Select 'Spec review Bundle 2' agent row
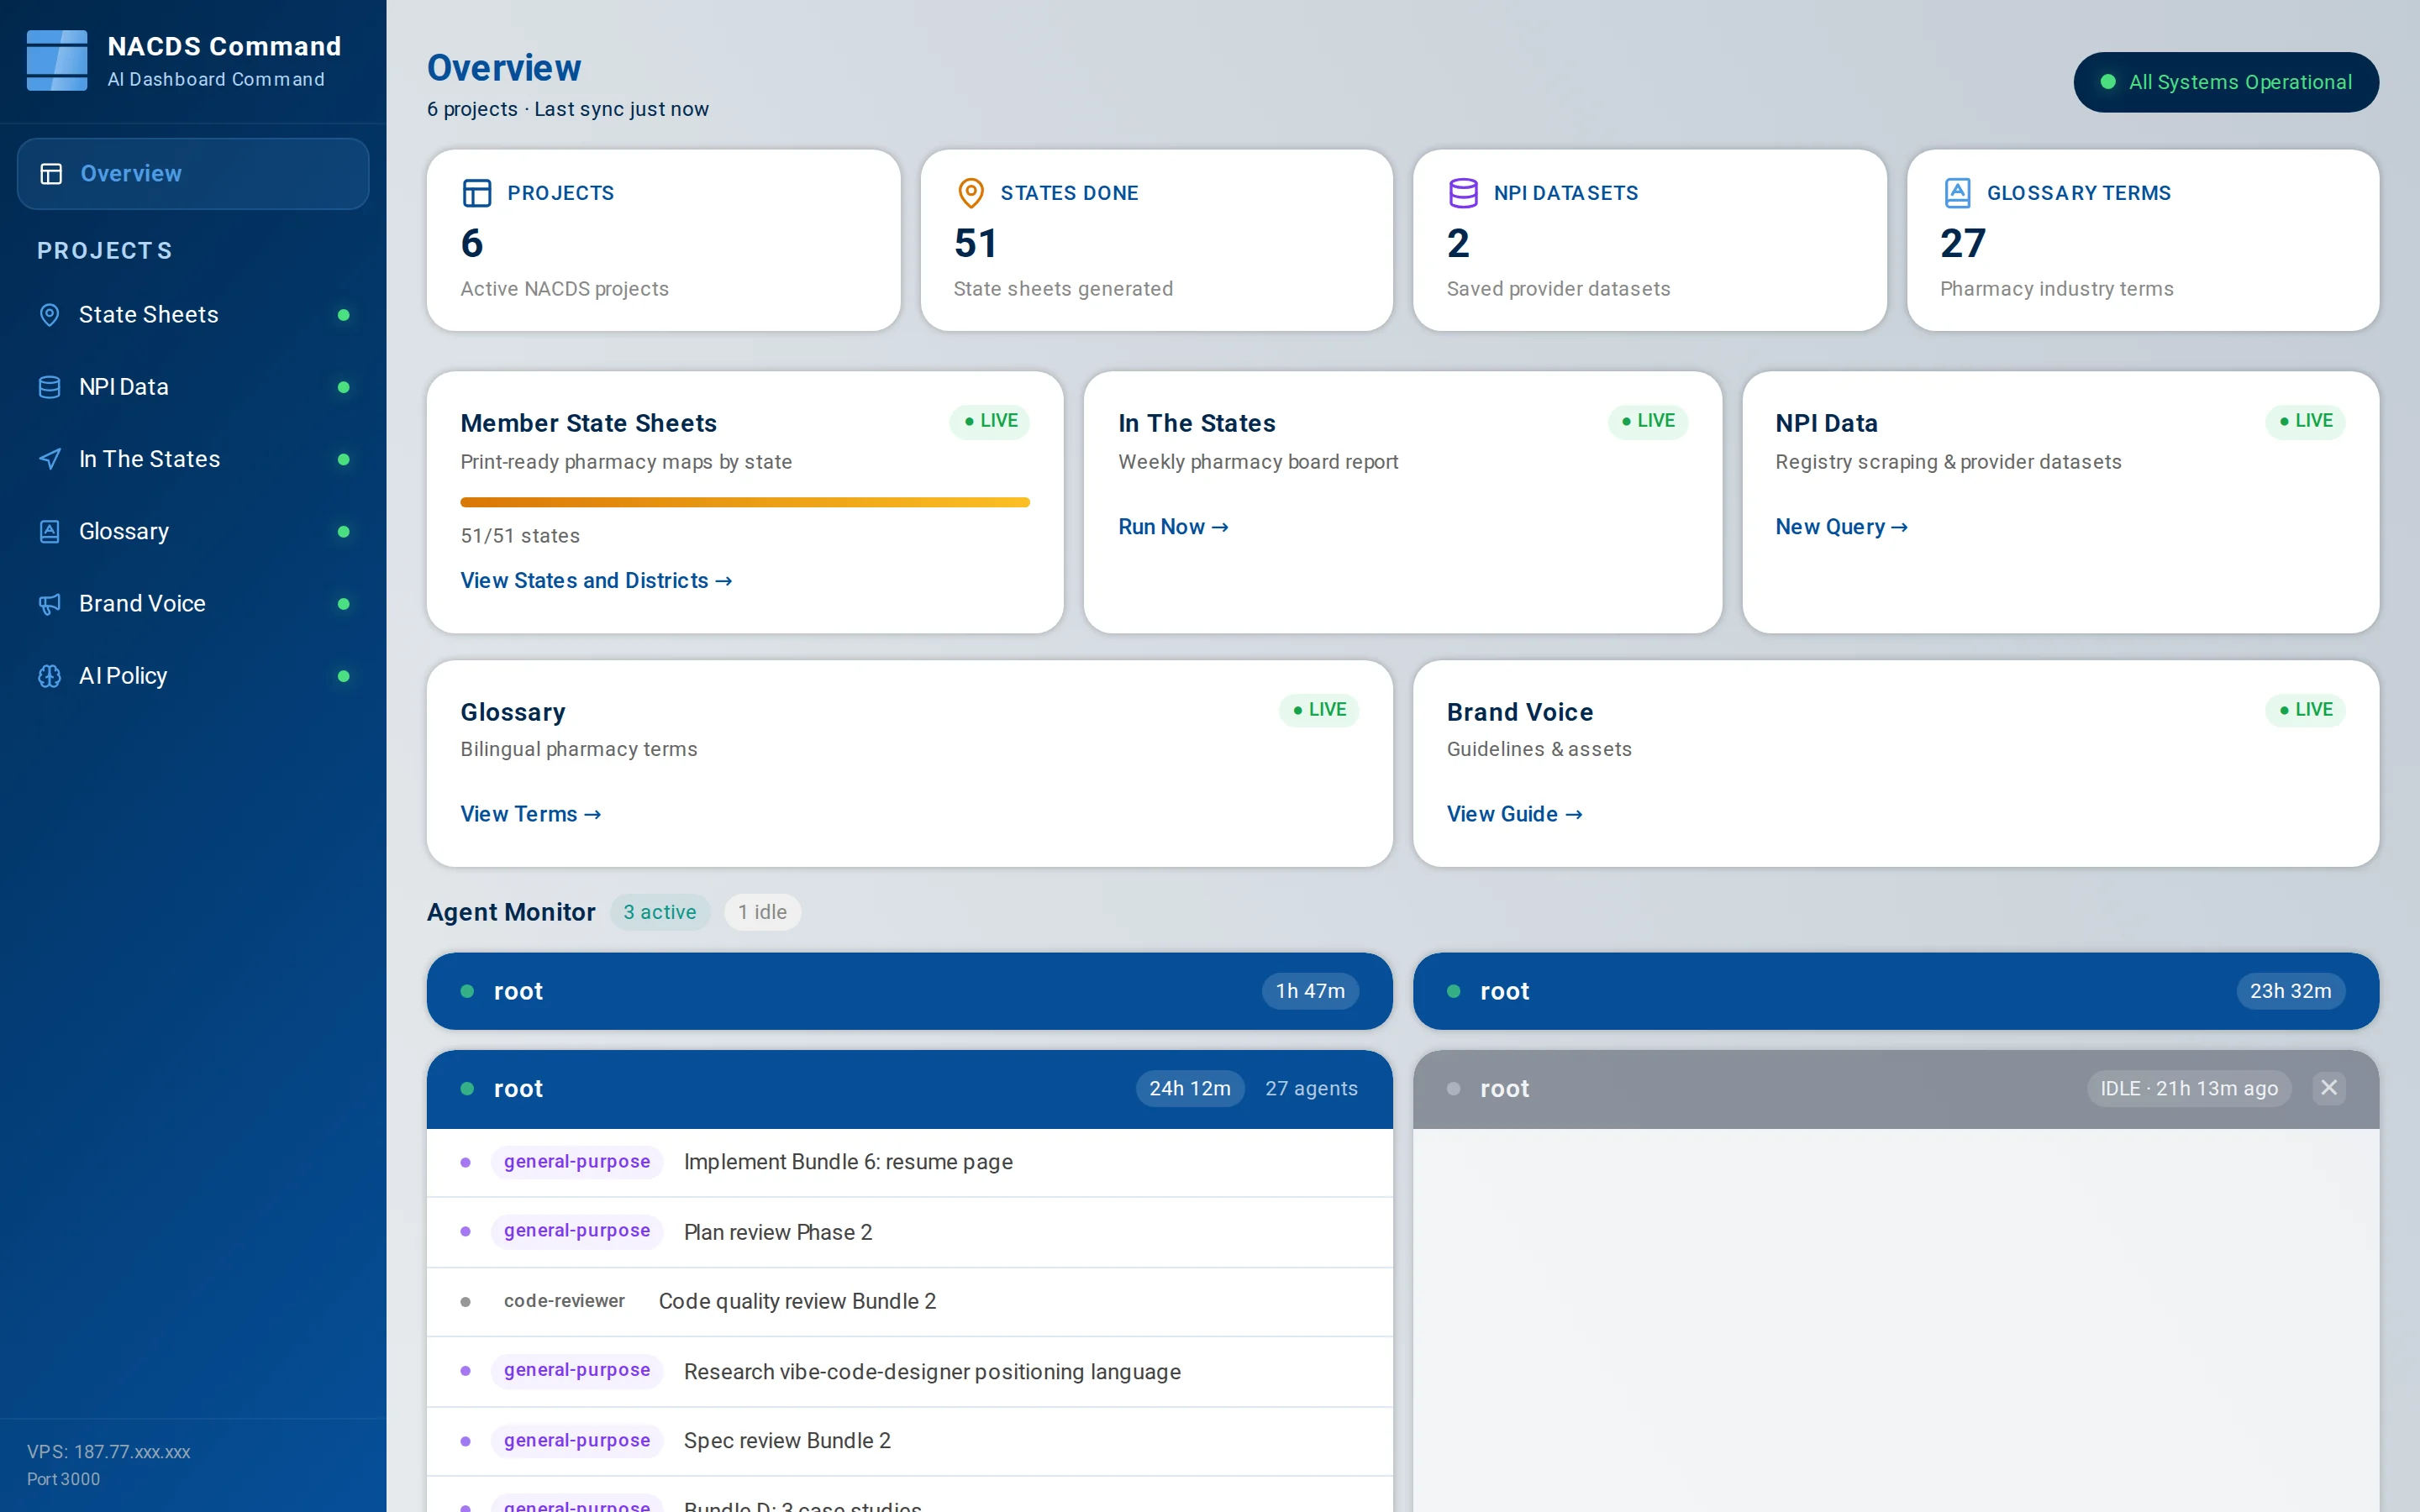Screen dimensions: 2420x1512 (x=909, y=1441)
